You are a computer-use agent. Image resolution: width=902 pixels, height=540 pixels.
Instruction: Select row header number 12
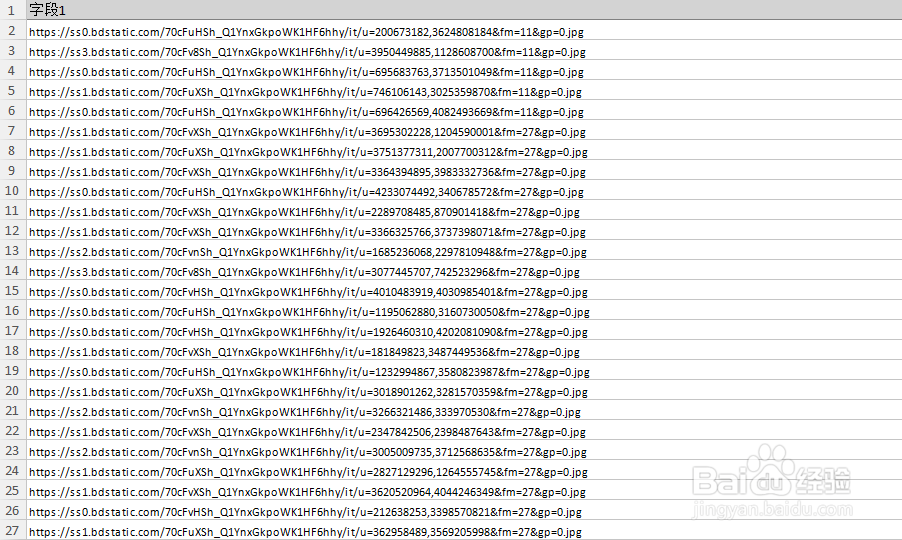tap(13, 230)
